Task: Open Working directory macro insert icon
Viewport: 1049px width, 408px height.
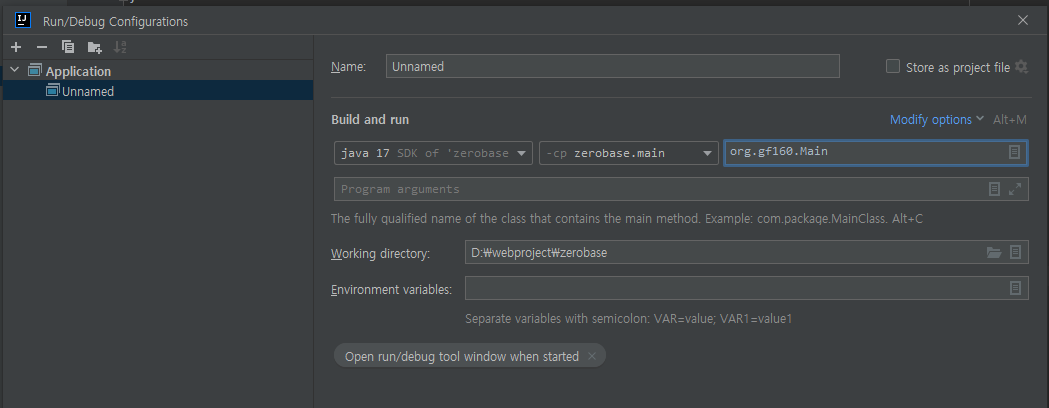Action: click(1015, 253)
